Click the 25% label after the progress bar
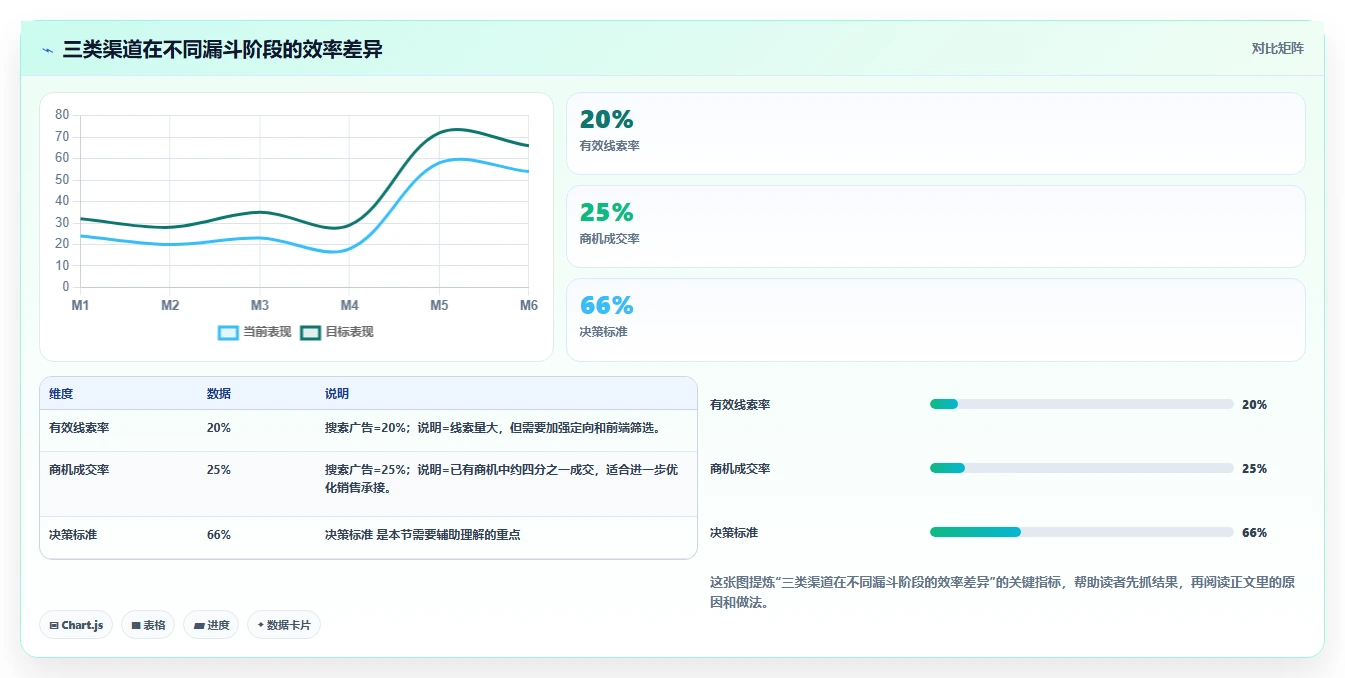The width and height of the screenshot is (1345, 678). (1254, 469)
